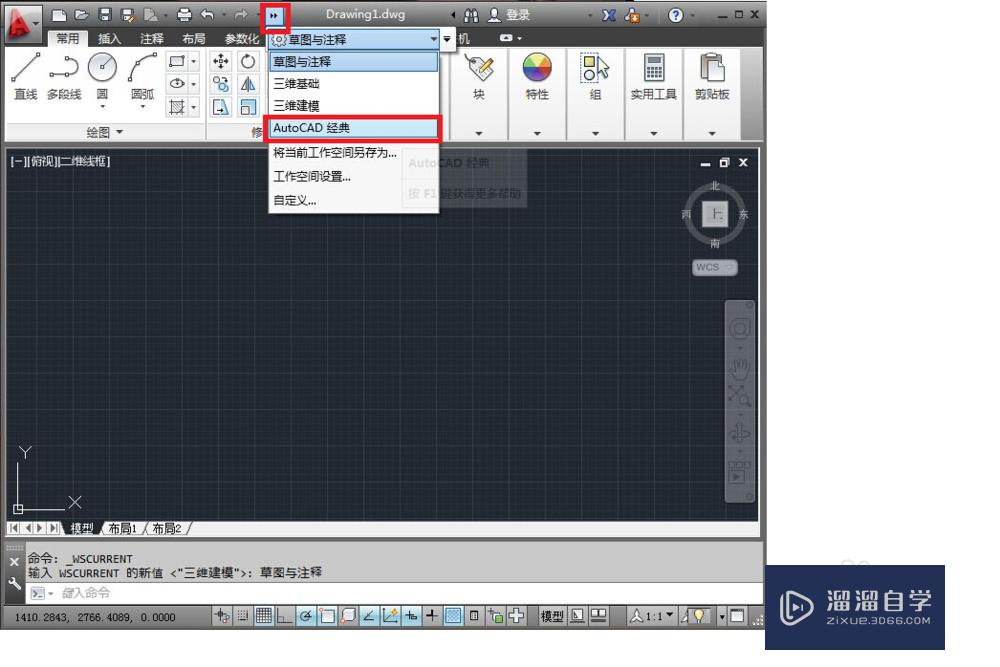Choose 三维基础 workspace
The height and width of the screenshot is (667, 1000).
click(x=354, y=84)
